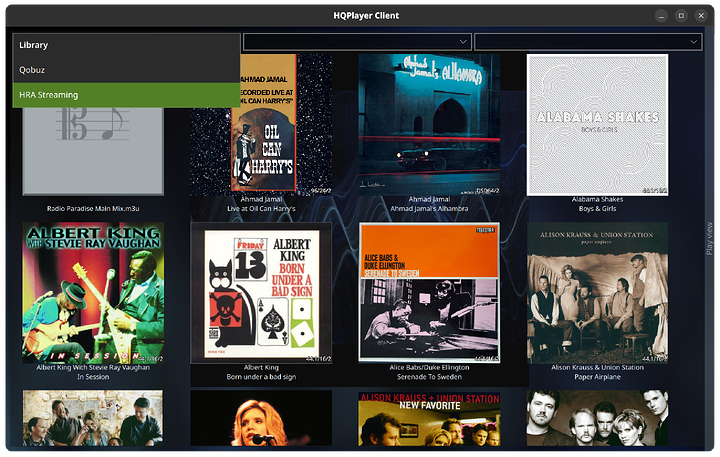Screen dimensions: 720x457
Task: Maximize the HQPlayer Client window
Action: click(x=681, y=16)
